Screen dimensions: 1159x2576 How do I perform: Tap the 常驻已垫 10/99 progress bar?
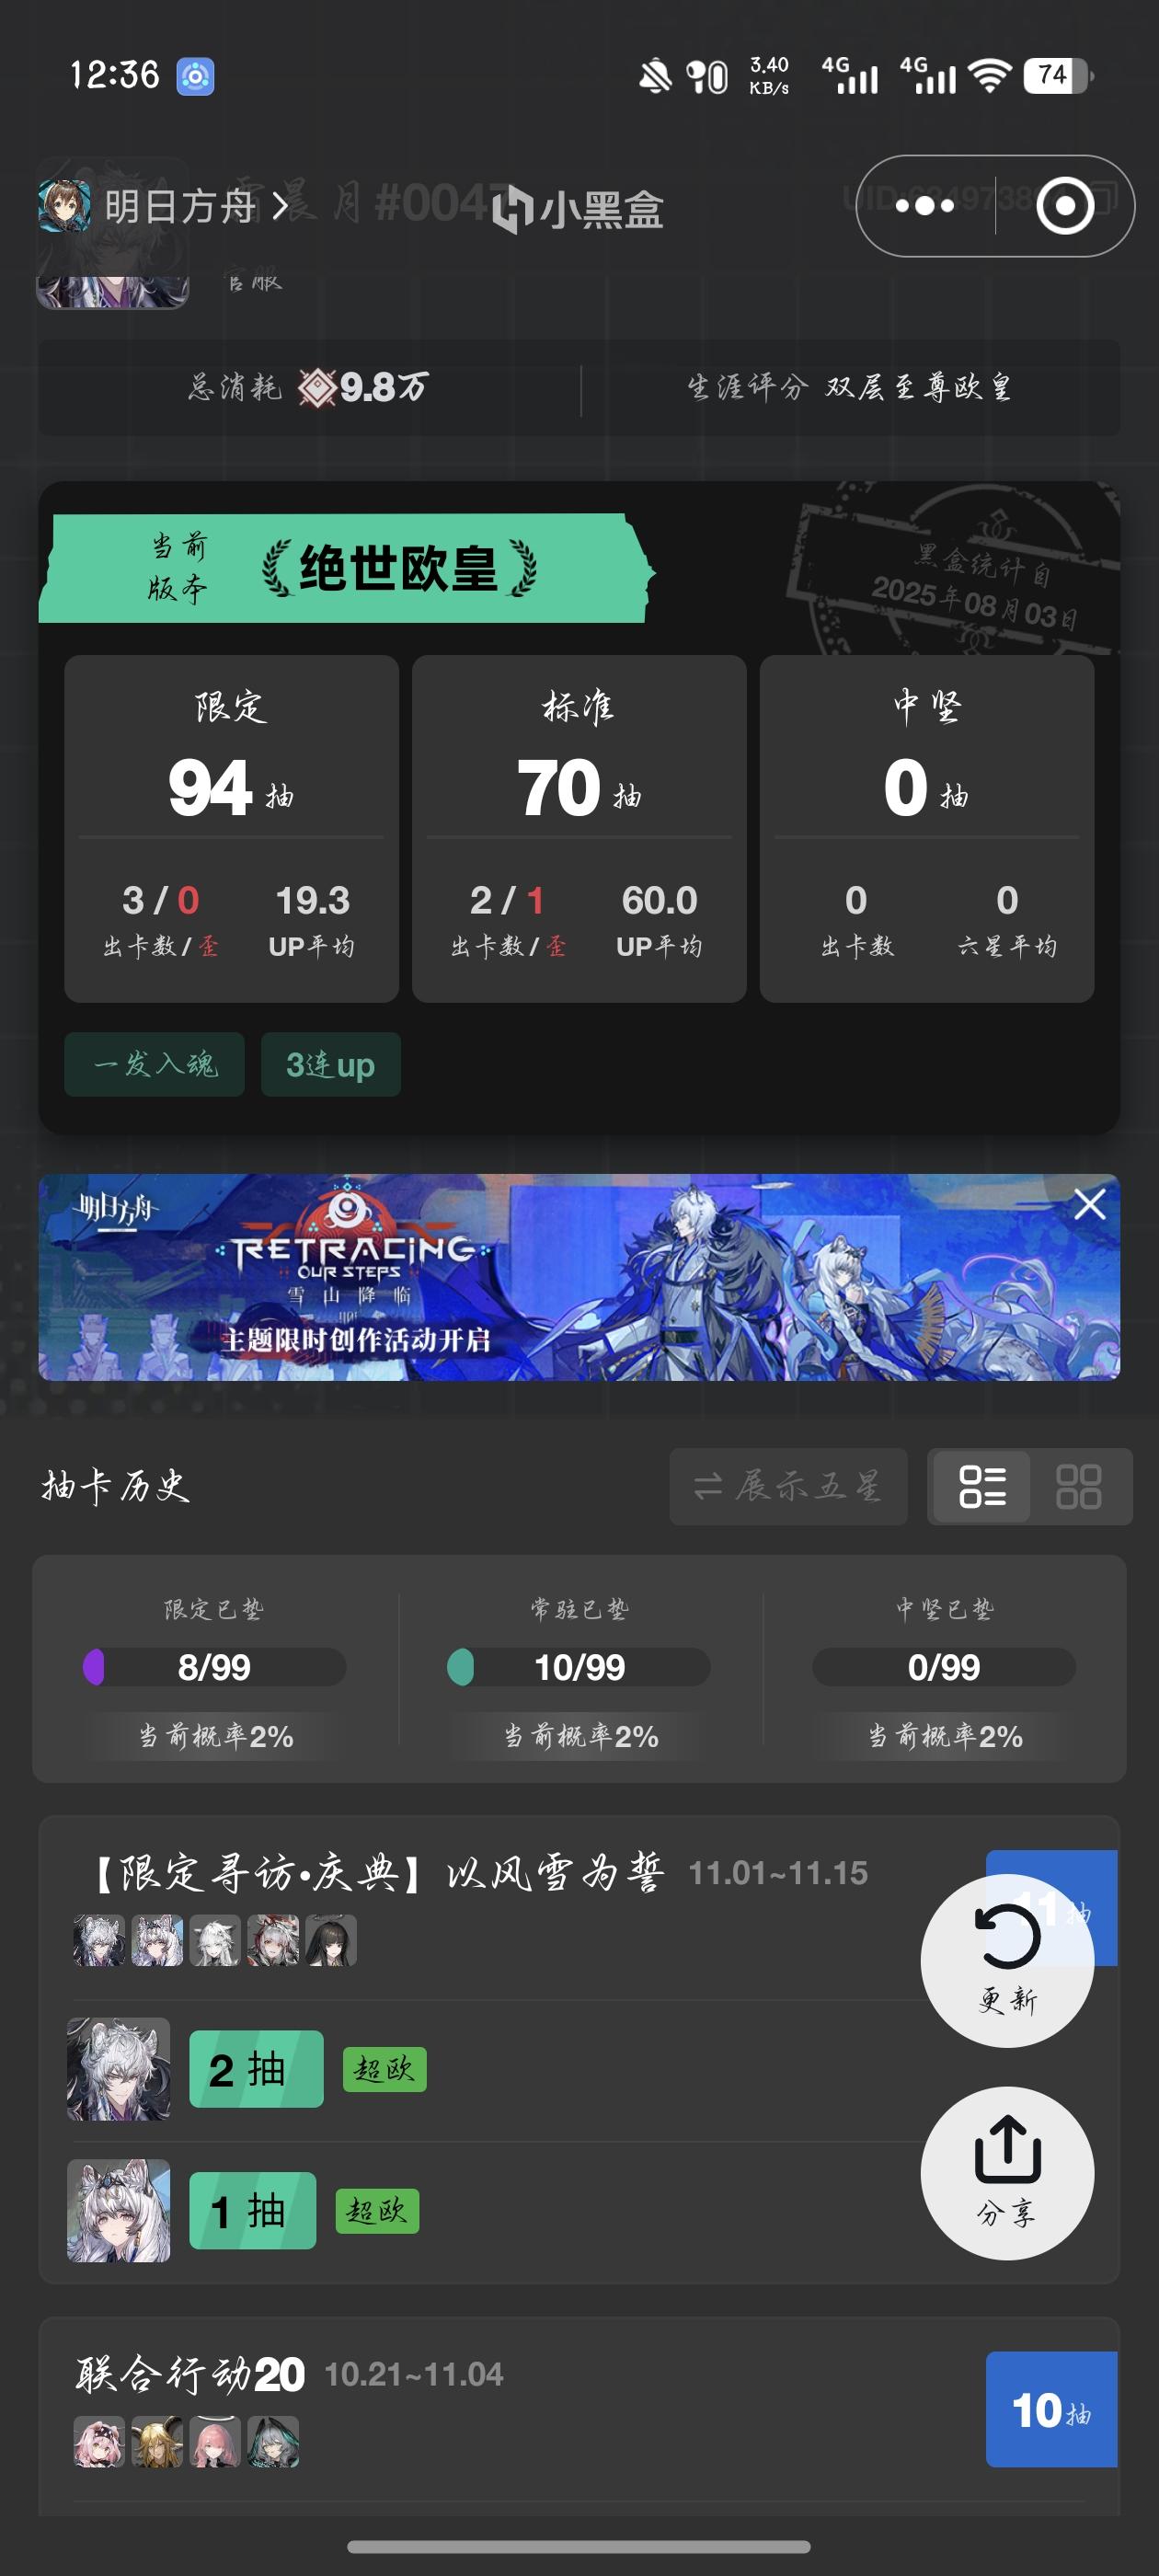click(x=579, y=1667)
